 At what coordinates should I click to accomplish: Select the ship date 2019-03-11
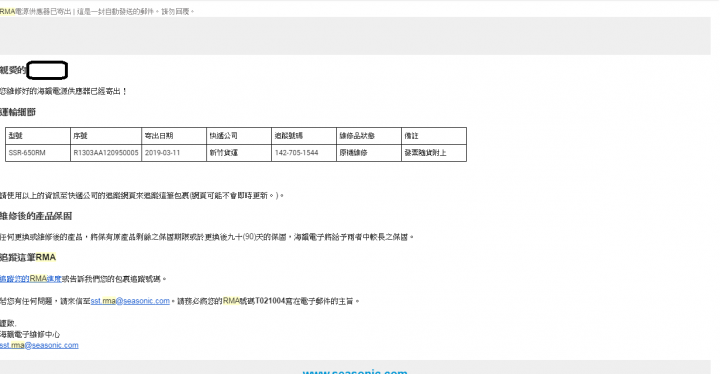[x=174, y=153]
